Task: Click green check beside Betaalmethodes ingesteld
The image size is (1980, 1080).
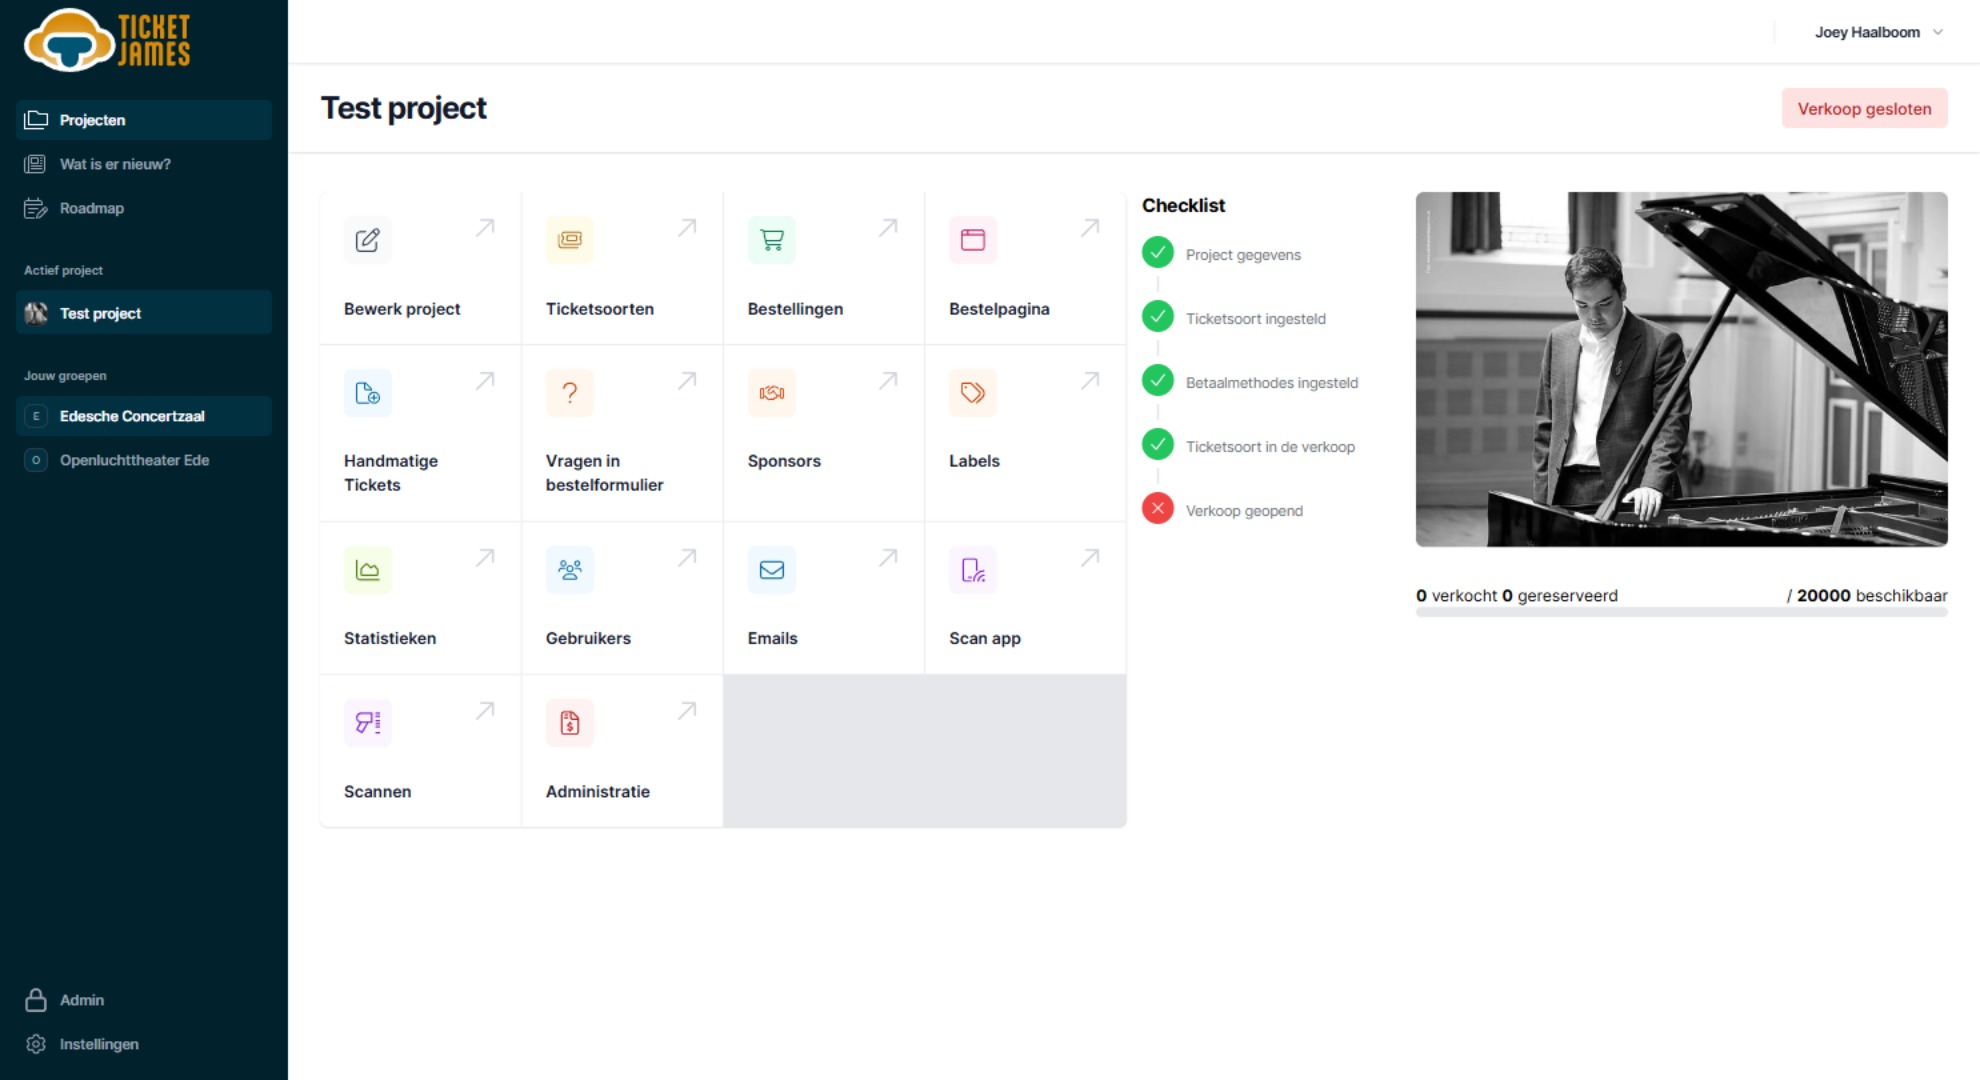Action: [1158, 380]
